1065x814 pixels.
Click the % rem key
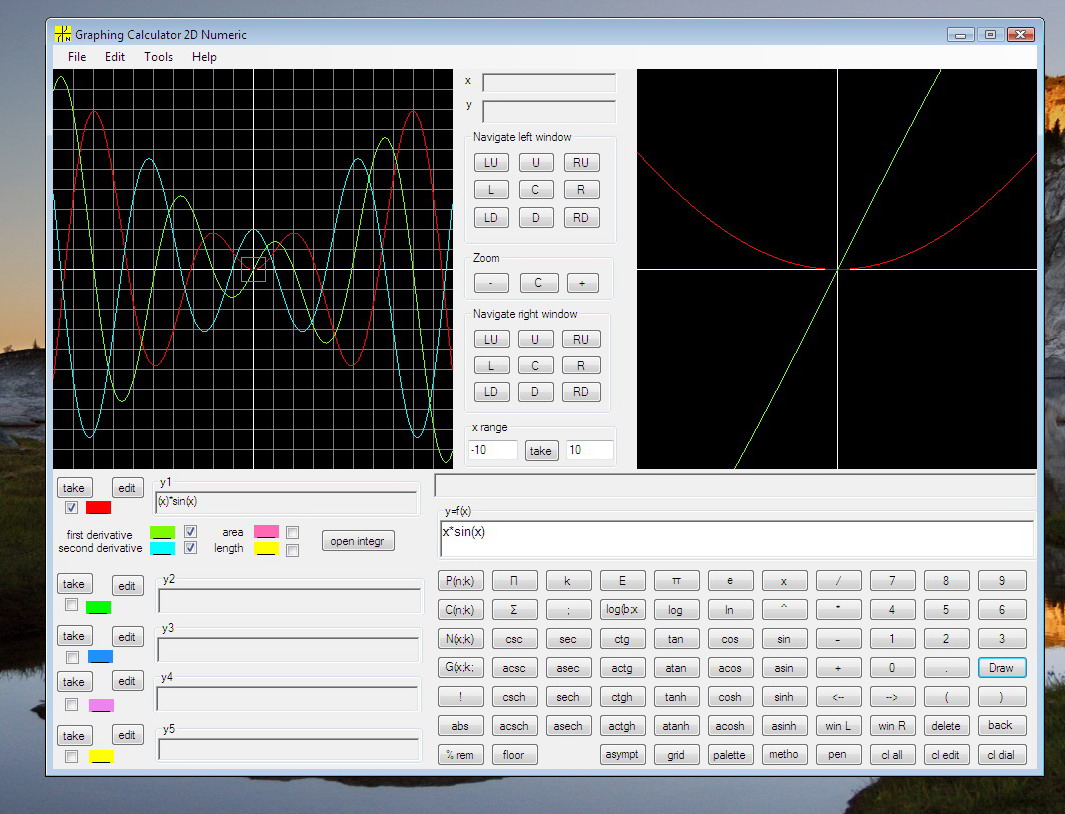(x=461, y=755)
